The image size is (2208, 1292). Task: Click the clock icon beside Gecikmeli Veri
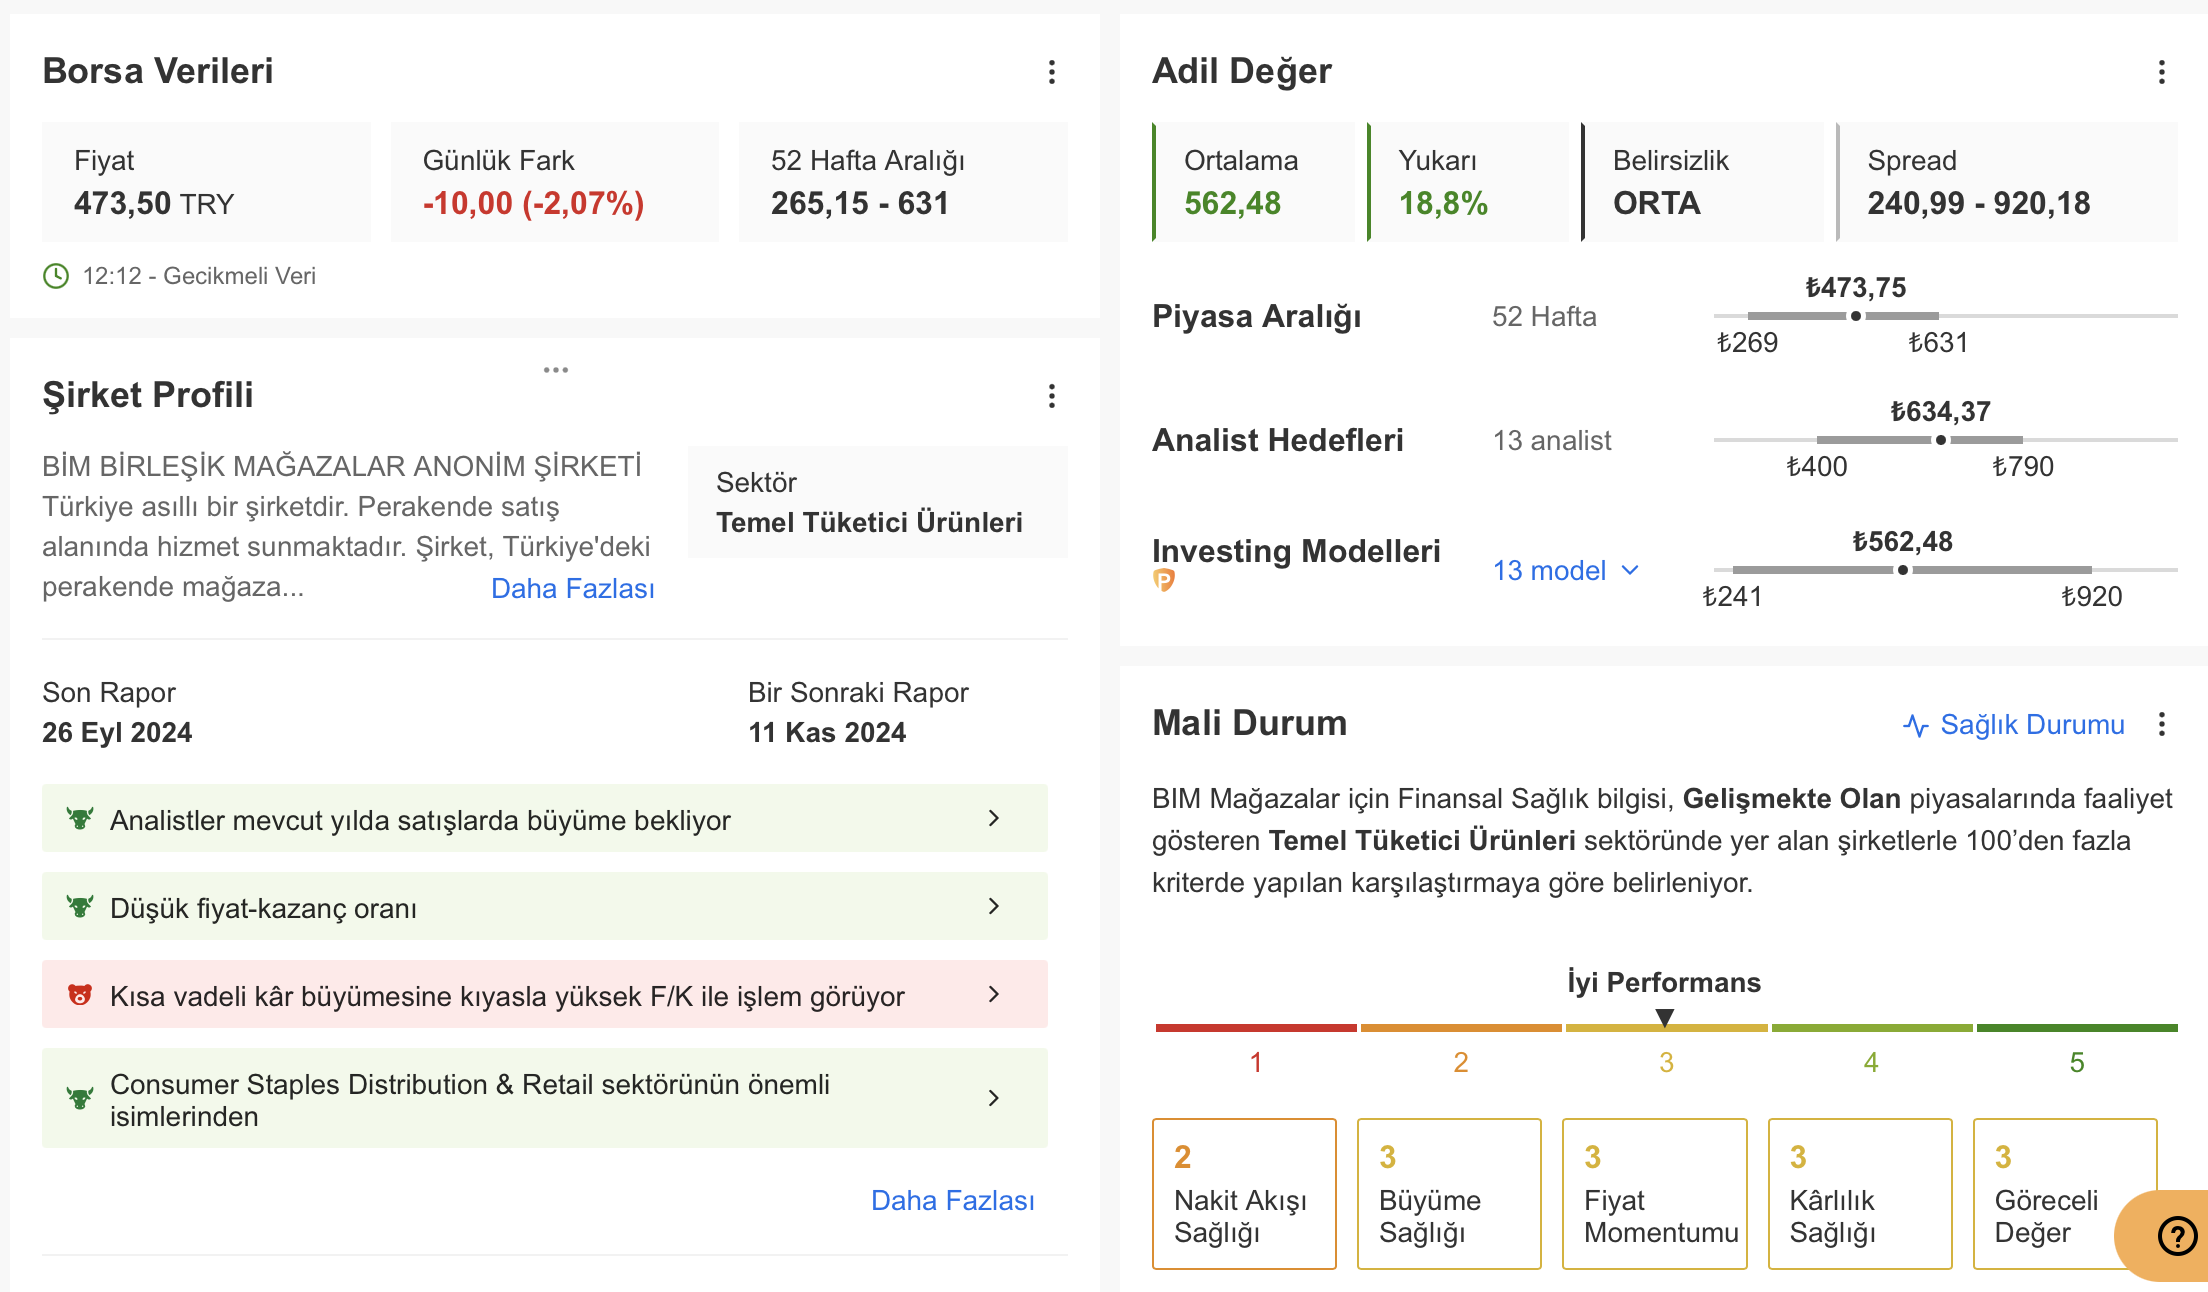56,276
